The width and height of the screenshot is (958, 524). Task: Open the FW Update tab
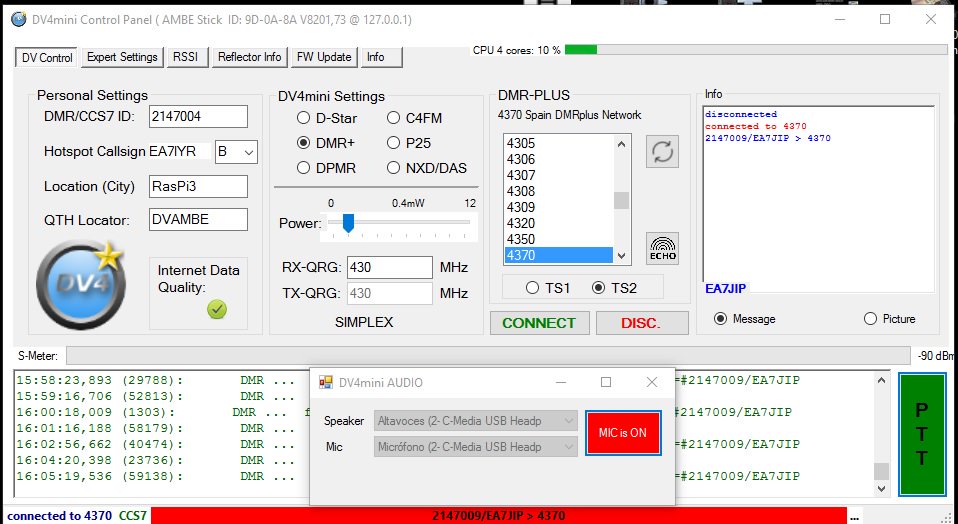[x=324, y=57]
